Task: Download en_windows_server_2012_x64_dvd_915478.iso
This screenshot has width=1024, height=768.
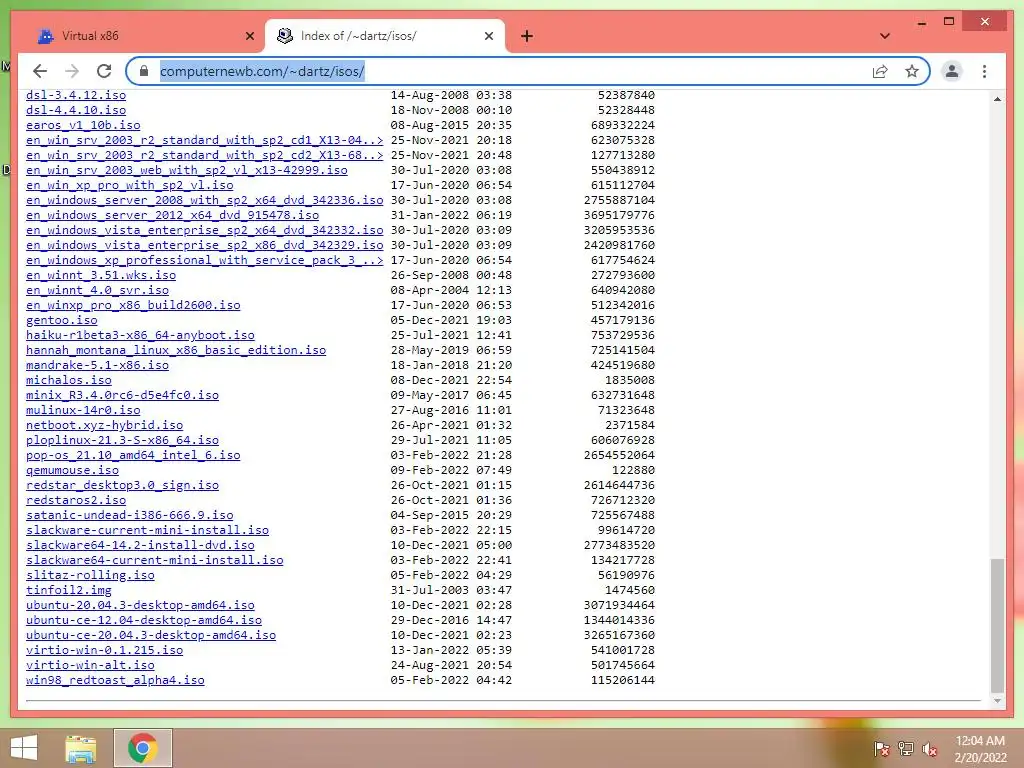Action: click(x=172, y=216)
